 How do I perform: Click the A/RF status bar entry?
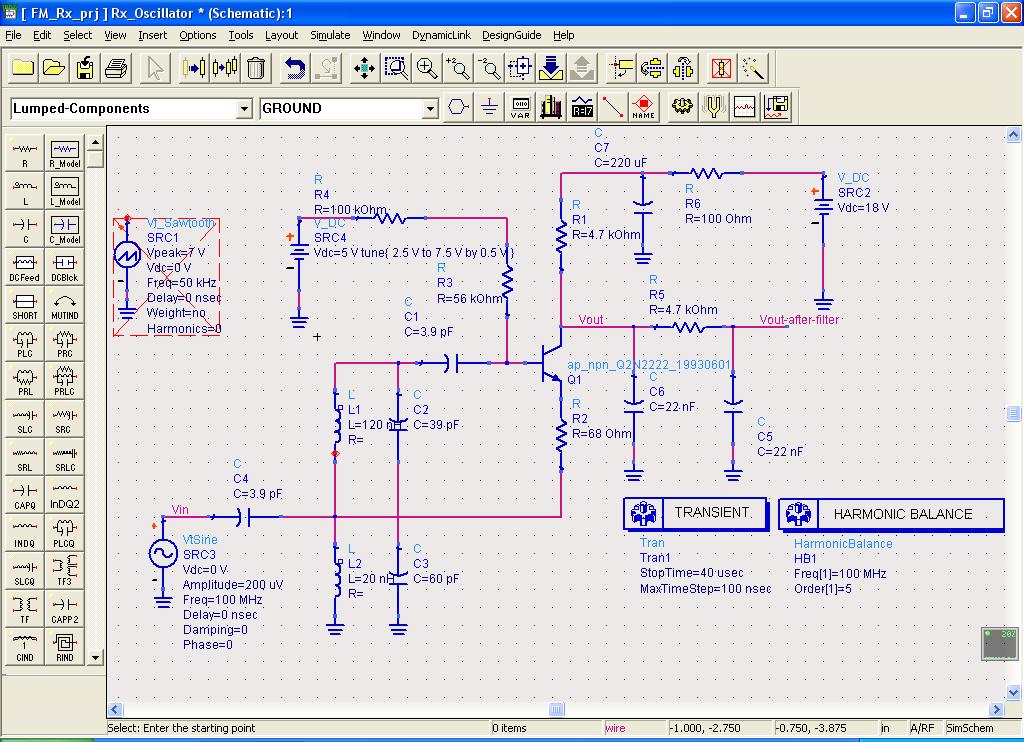click(x=921, y=728)
